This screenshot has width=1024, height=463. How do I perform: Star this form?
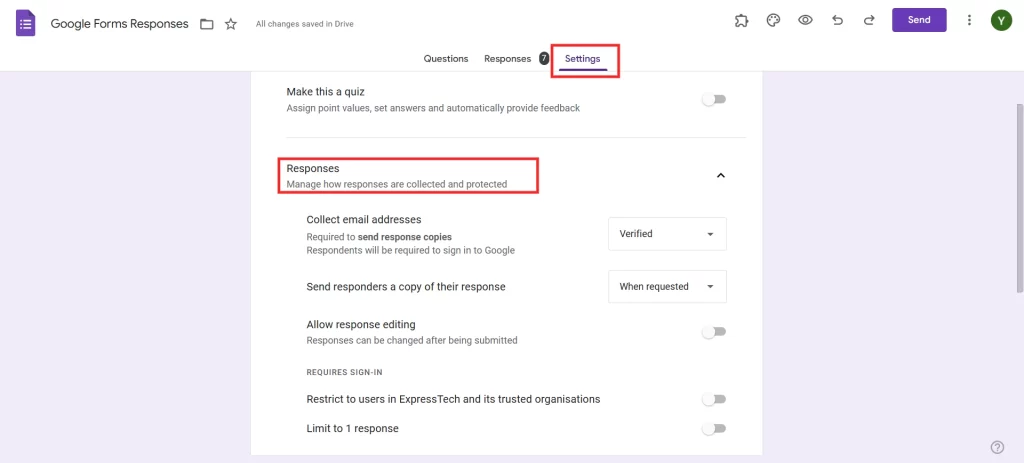(231, 23)
